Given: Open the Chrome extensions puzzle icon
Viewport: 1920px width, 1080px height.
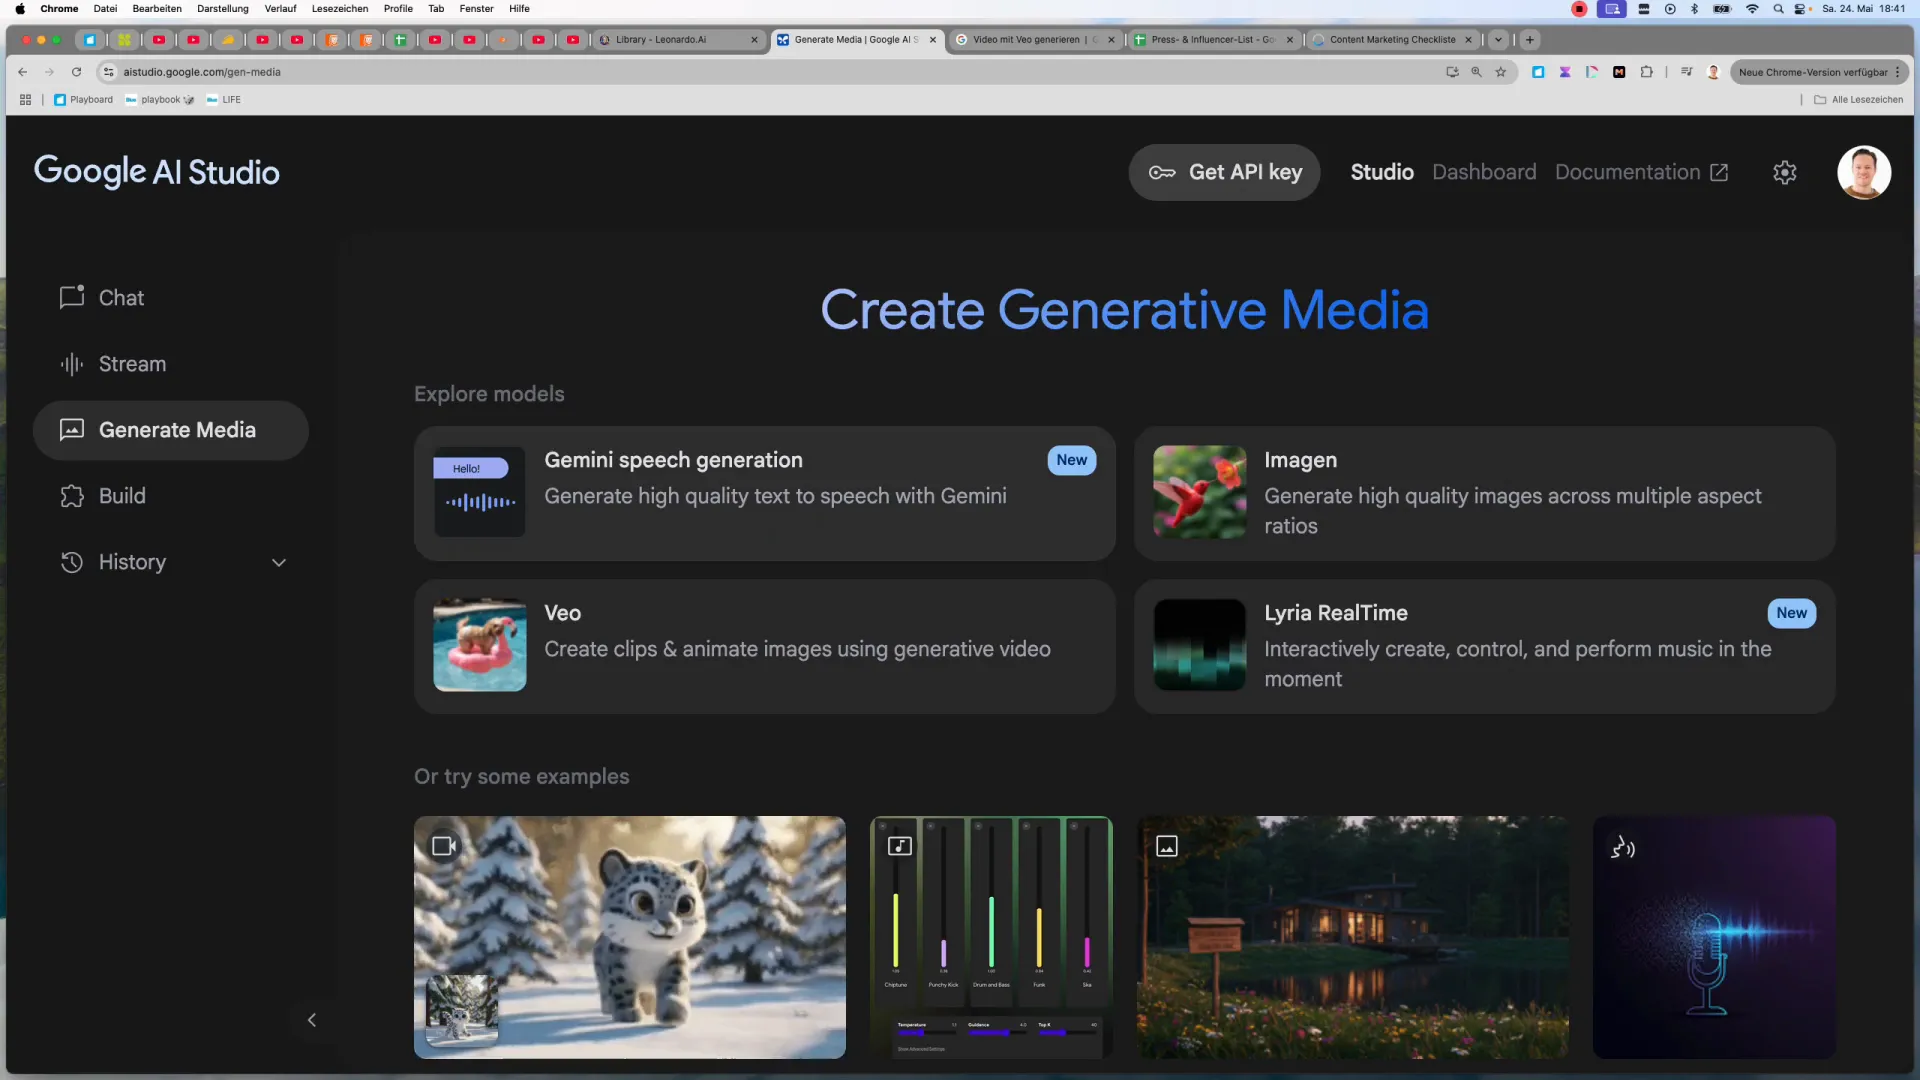Looking at the screenshot, I should (x=1646, y=72).
